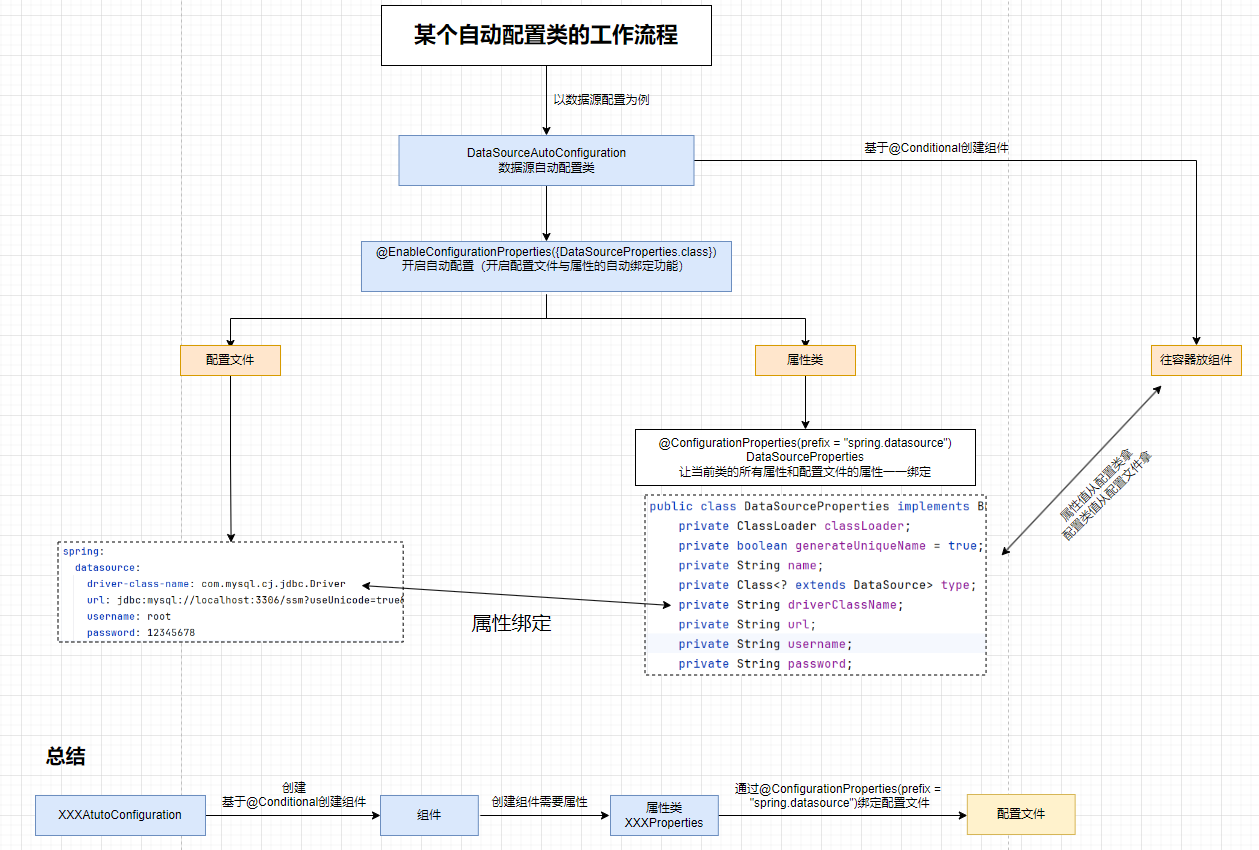Screen dimensions: 1259x850
Task: Select the DataSourceAutoConfiguration blue box
Action: point(546,161)
